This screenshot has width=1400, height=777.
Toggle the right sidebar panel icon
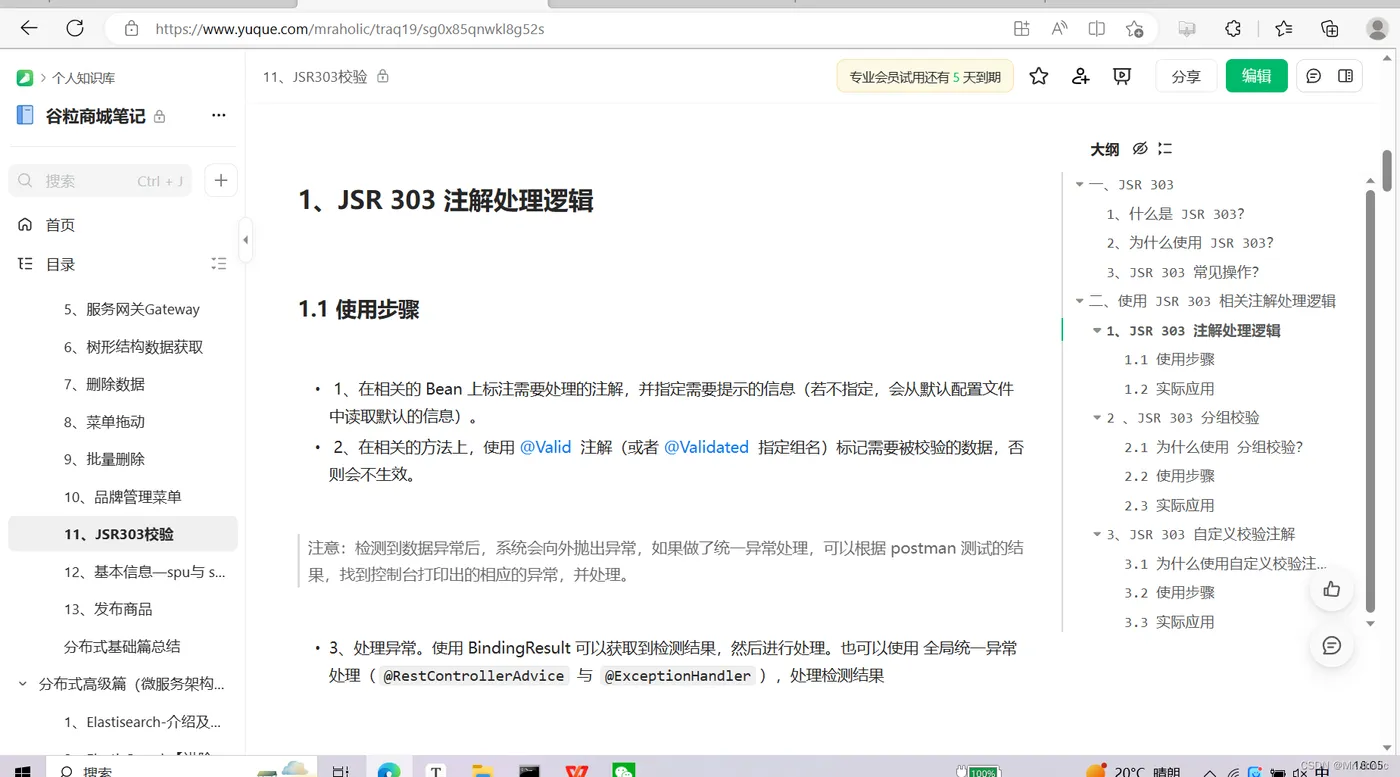[1346, 76]
